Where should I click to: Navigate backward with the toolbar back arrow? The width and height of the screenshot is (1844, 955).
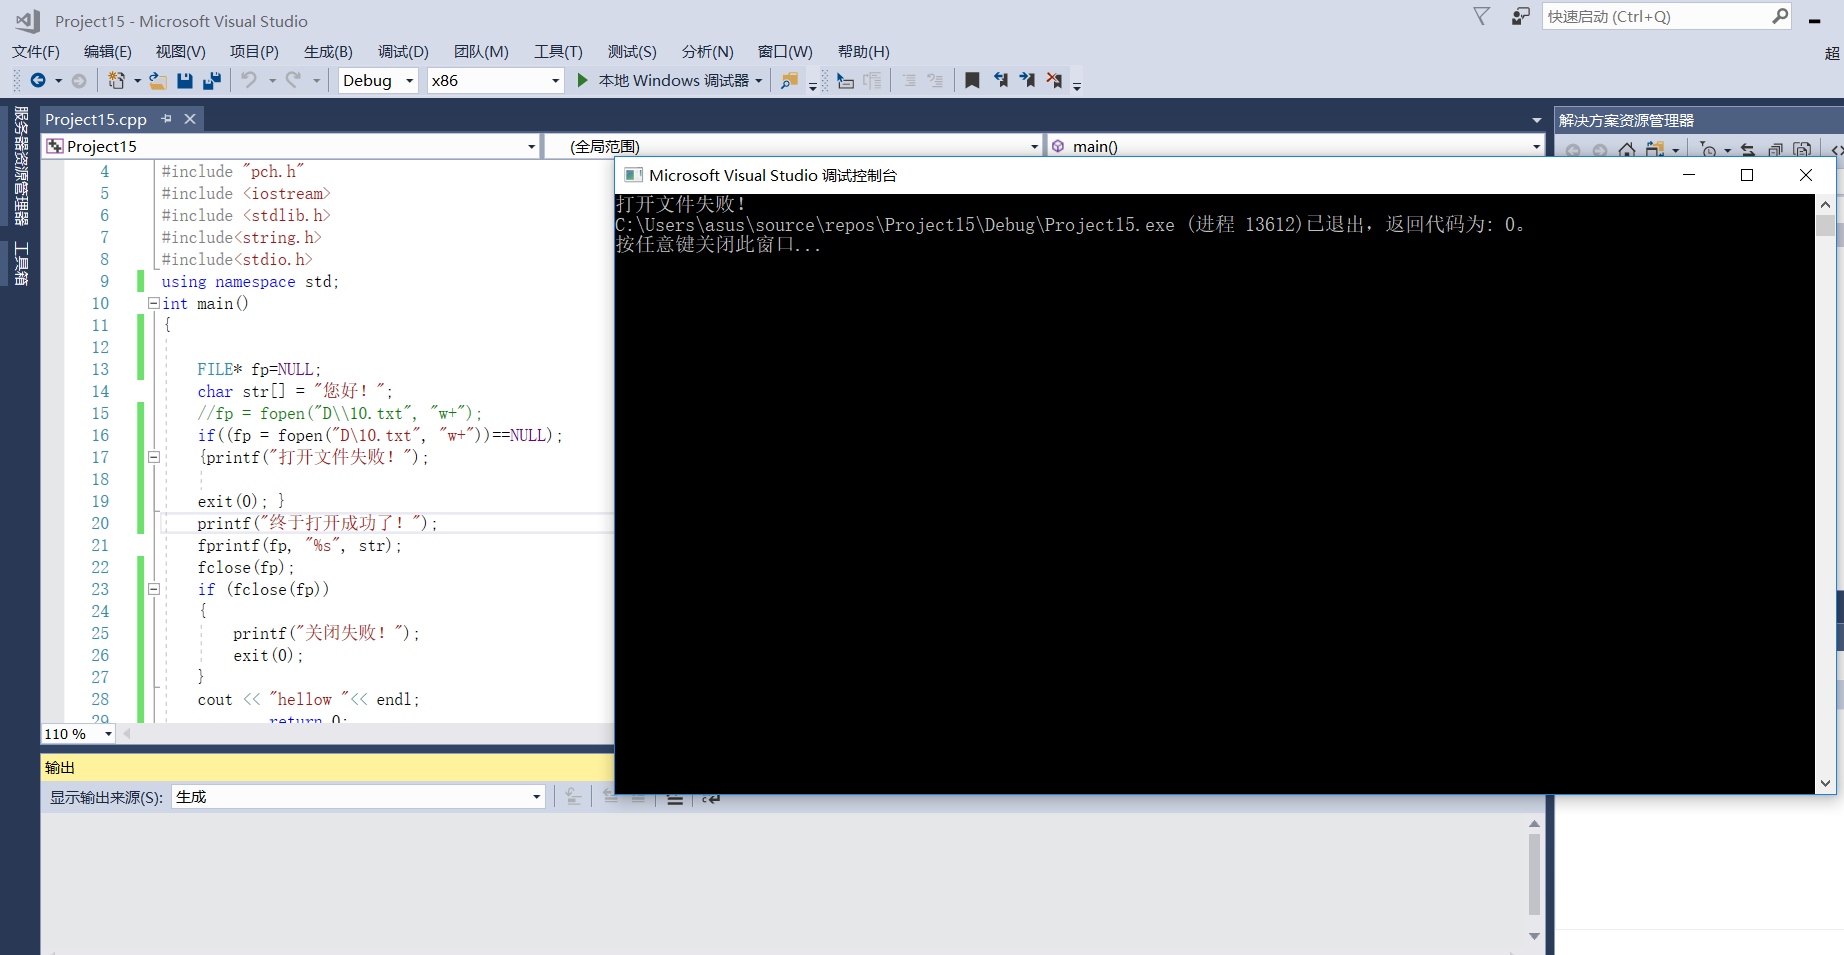coord(38,80)
